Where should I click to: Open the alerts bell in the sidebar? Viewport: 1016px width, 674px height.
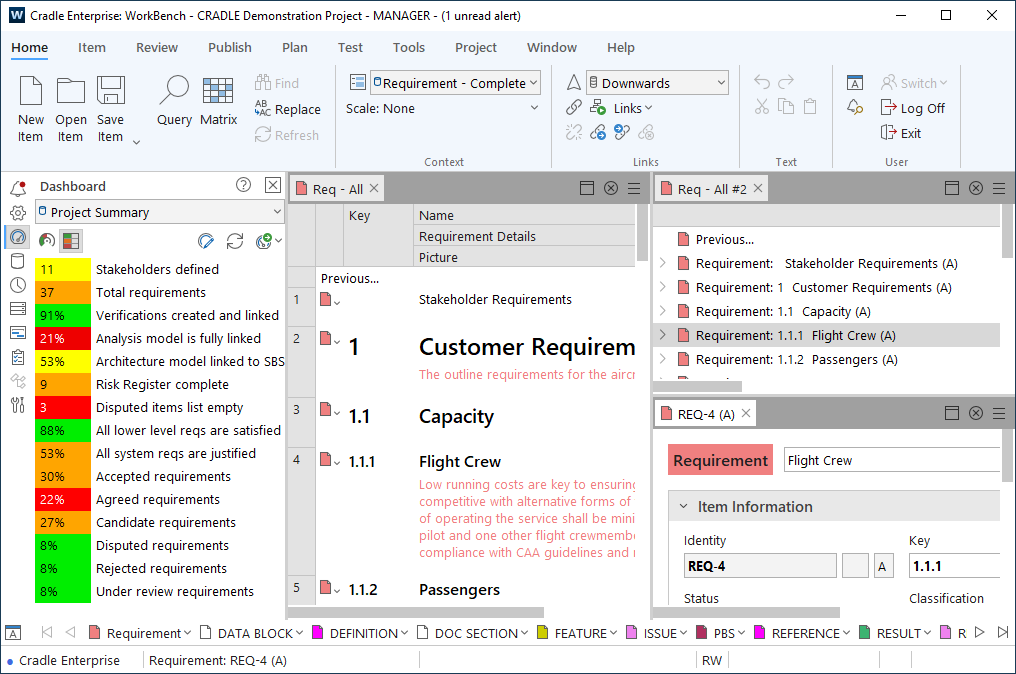18,188
